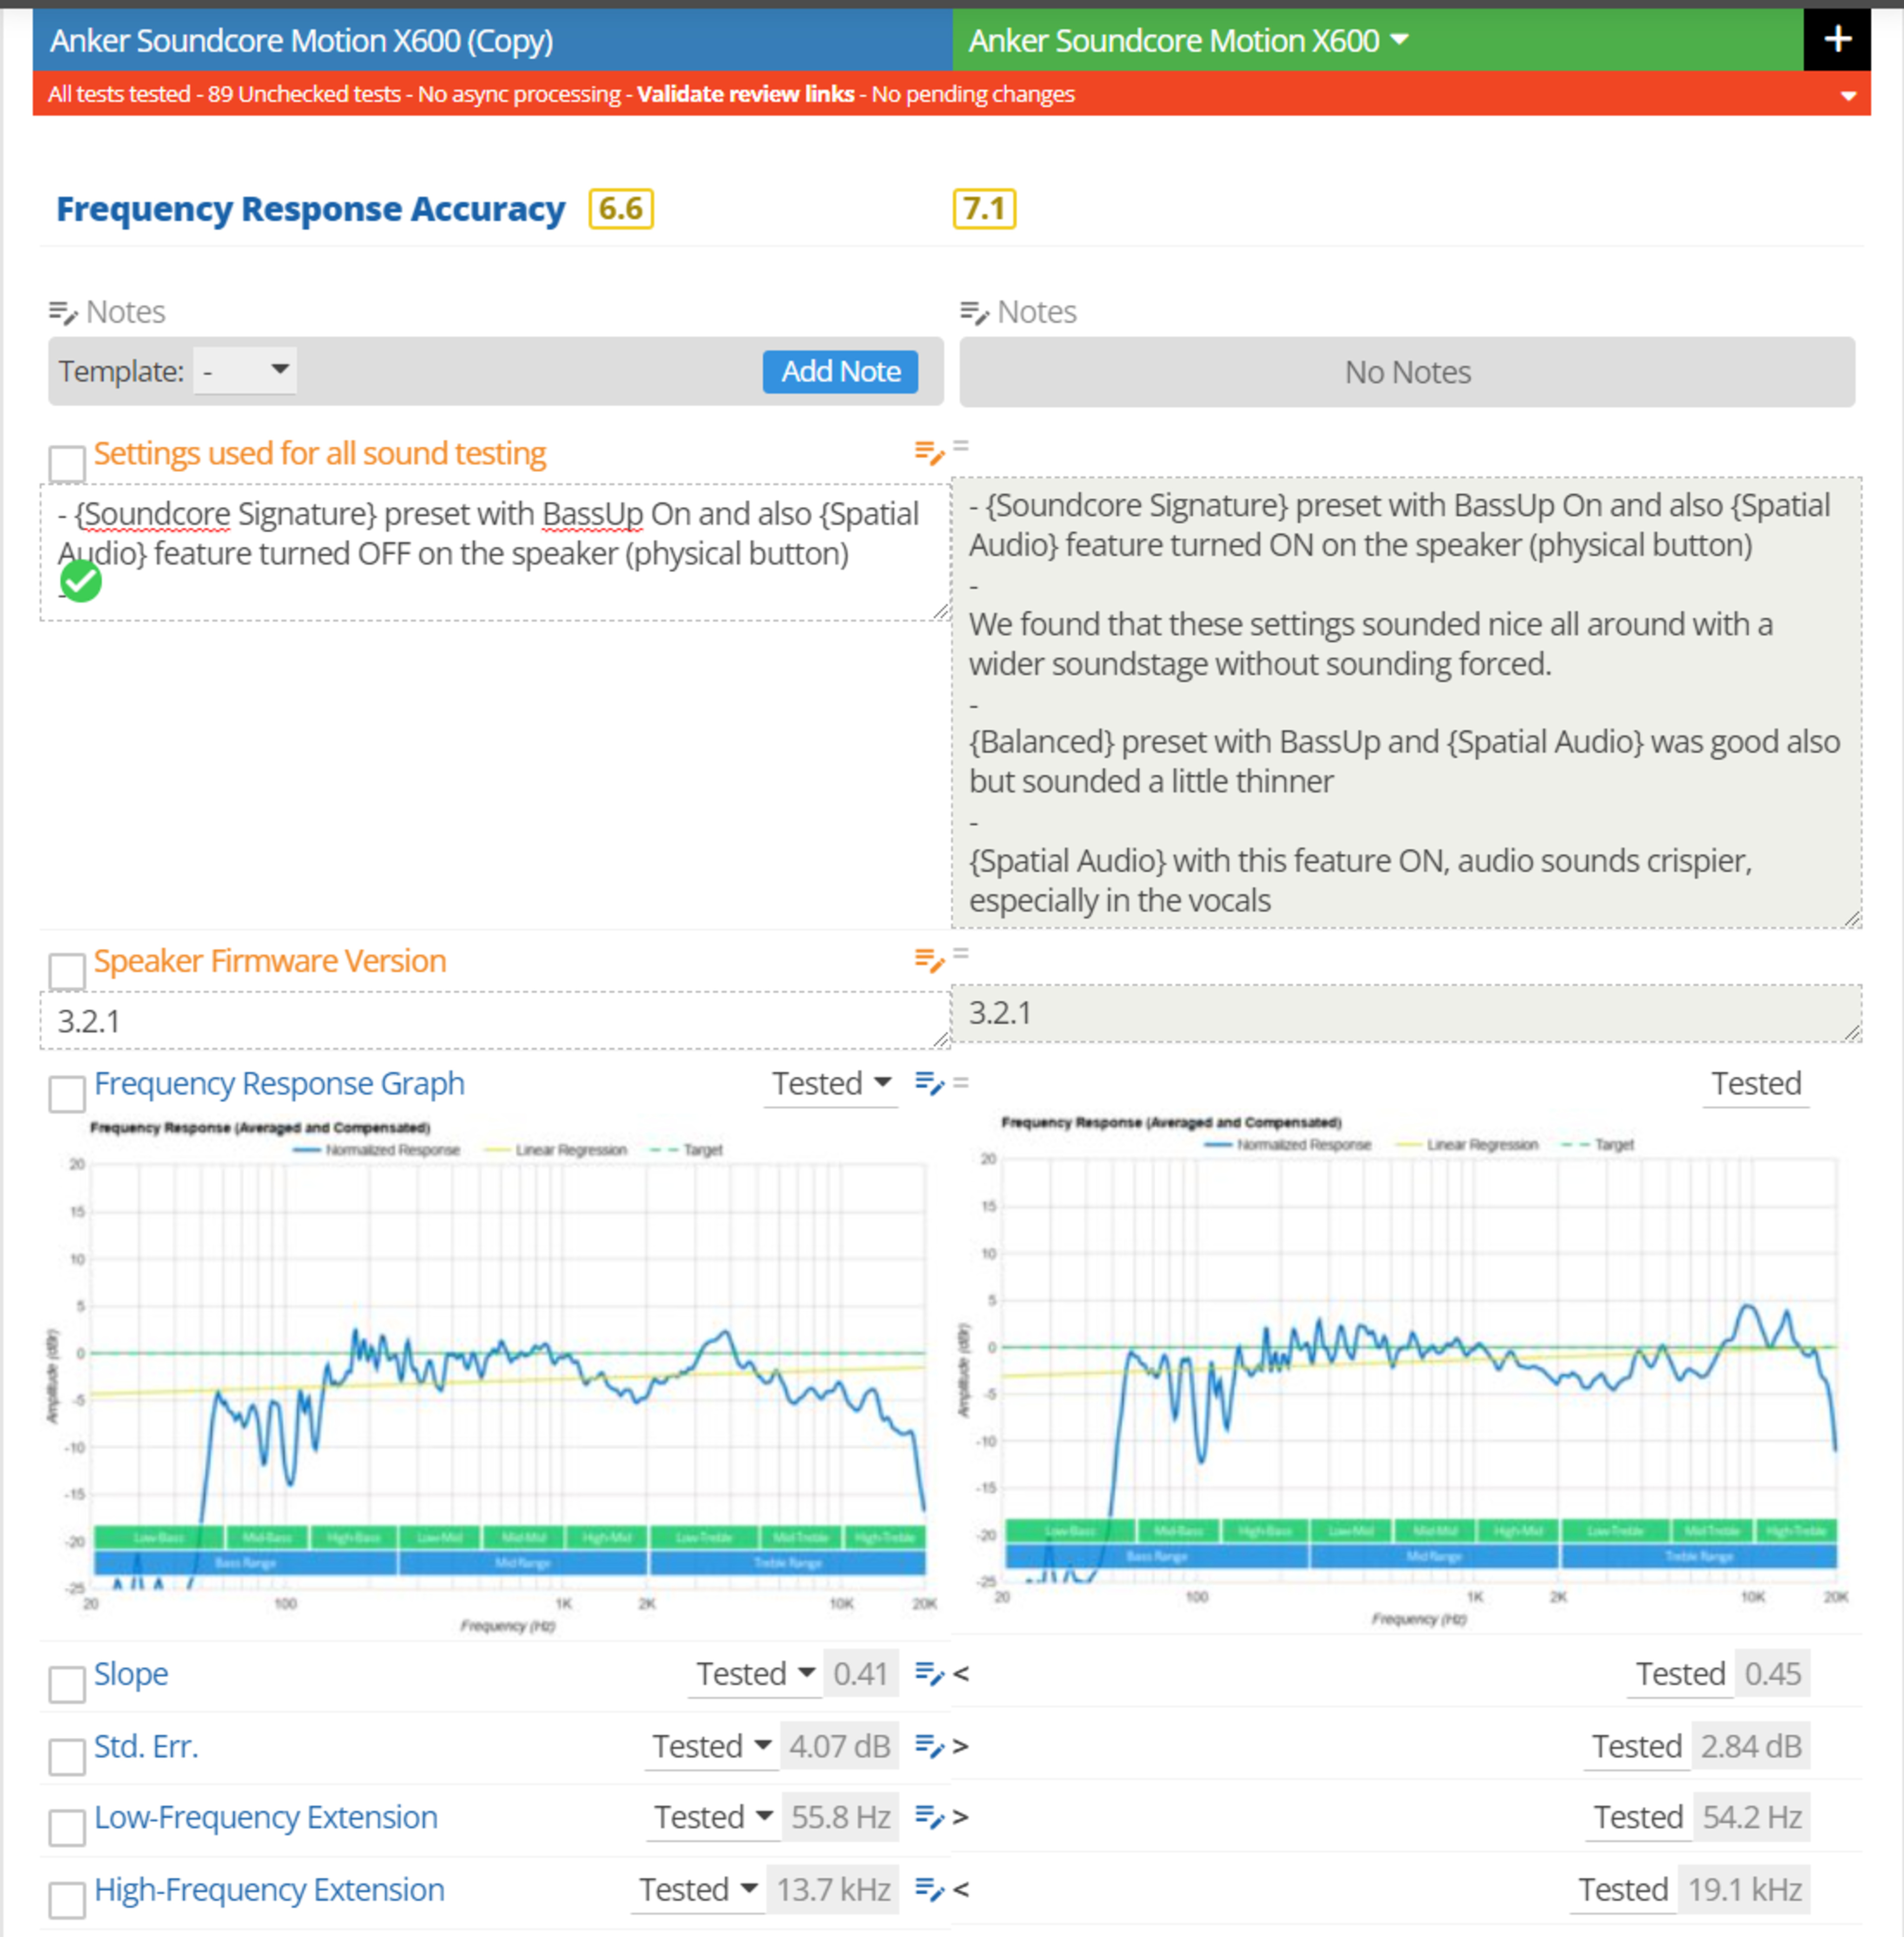Screen dimensions: 1904x1937
Task: Click the Validate review links link
Action: 745,94
